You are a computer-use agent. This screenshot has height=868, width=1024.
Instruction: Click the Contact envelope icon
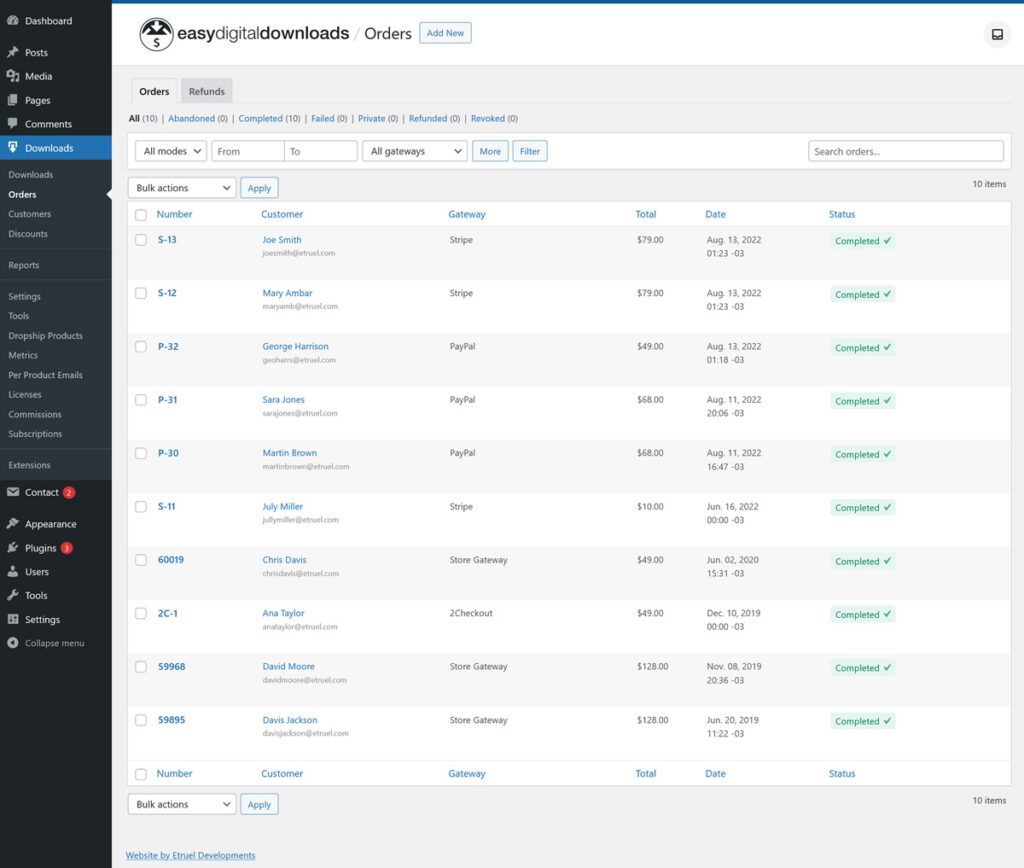(x=12, y=492)
